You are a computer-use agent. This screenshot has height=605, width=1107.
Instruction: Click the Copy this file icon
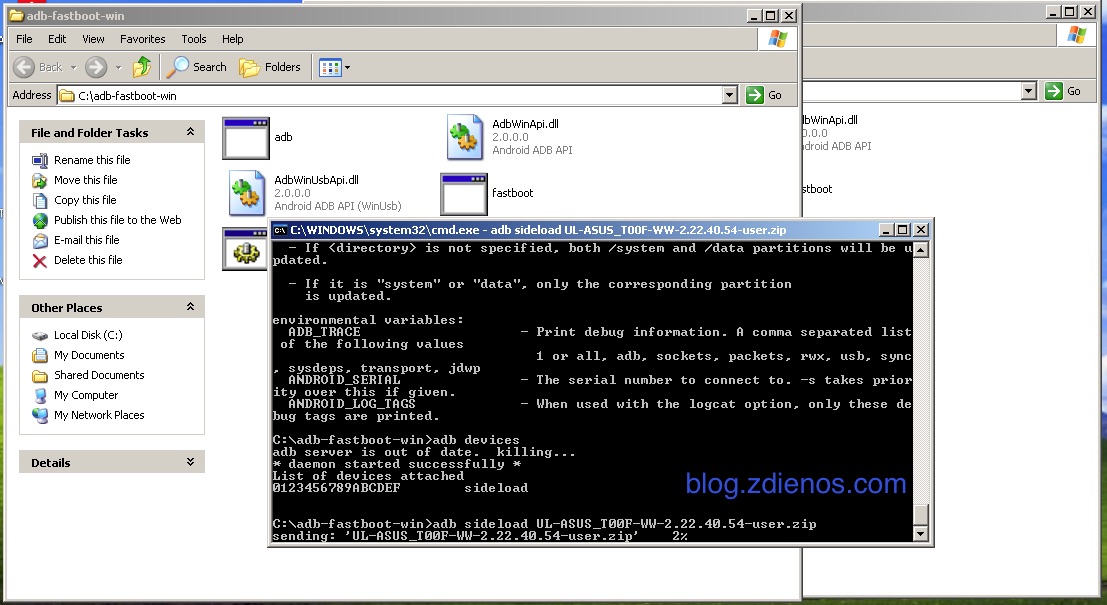pyautogui.click(x=40, y=200)
